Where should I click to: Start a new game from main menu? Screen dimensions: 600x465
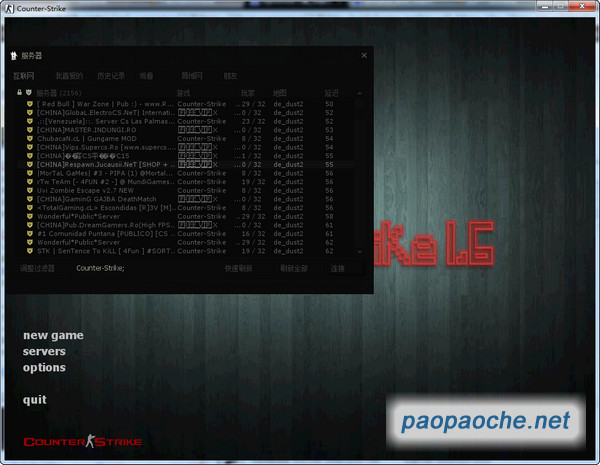pyautogui.click(x=53, y=335)
